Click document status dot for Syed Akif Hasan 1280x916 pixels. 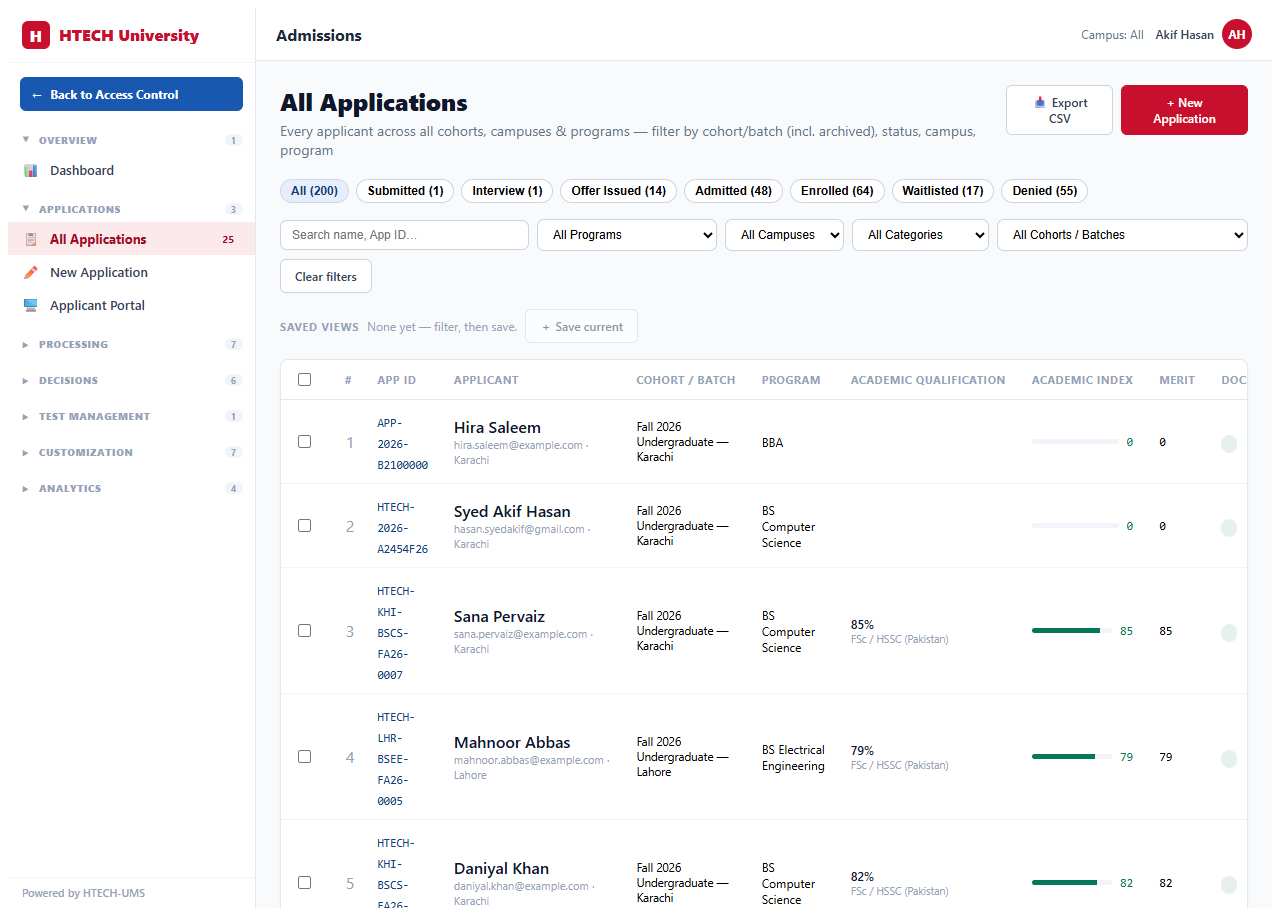(1229, 528)
